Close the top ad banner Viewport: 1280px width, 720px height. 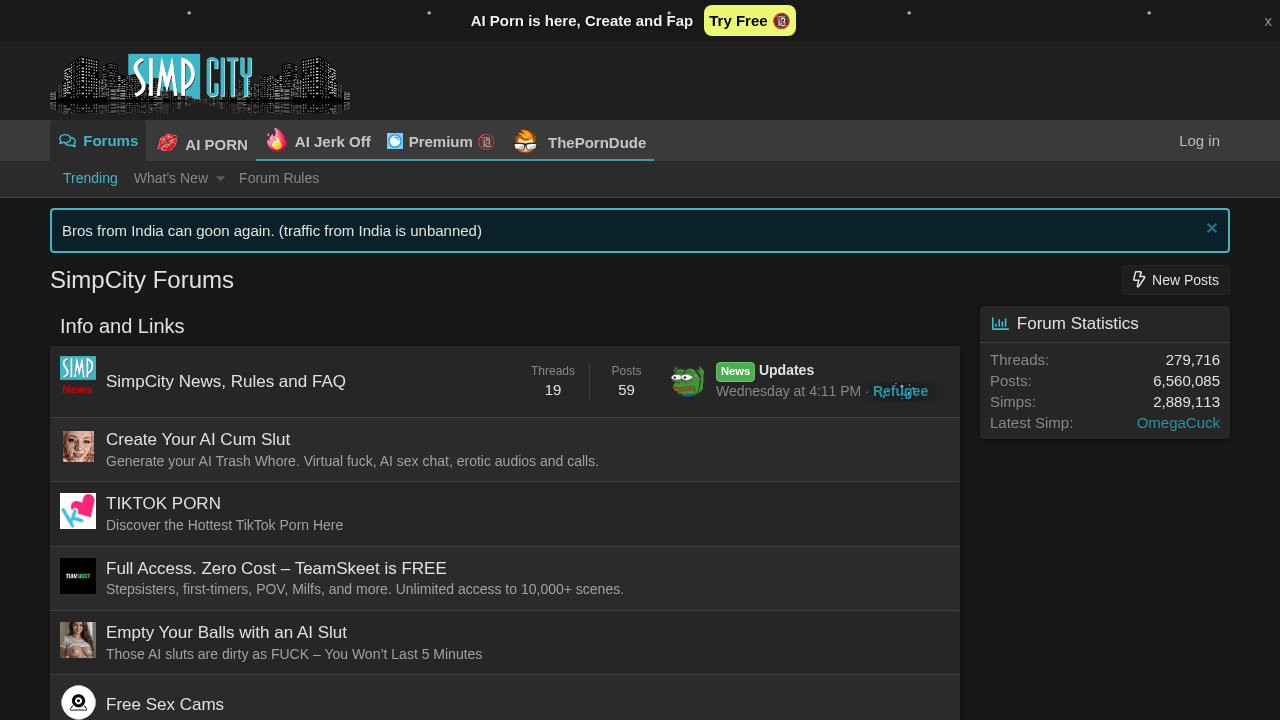tap(1268, 21)
